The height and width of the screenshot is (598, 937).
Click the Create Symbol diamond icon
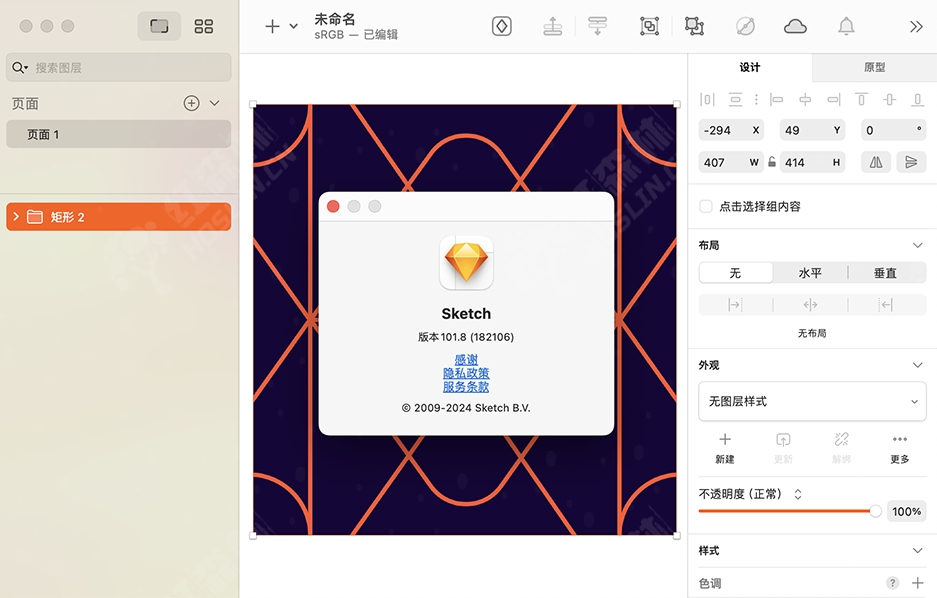[501, 26]
